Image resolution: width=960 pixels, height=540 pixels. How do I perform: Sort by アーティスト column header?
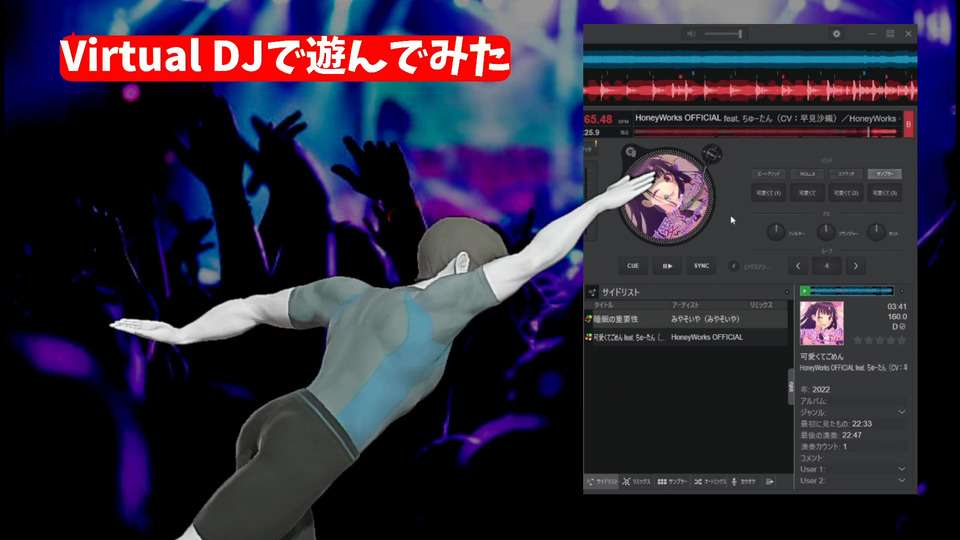[x=685, y=305]
